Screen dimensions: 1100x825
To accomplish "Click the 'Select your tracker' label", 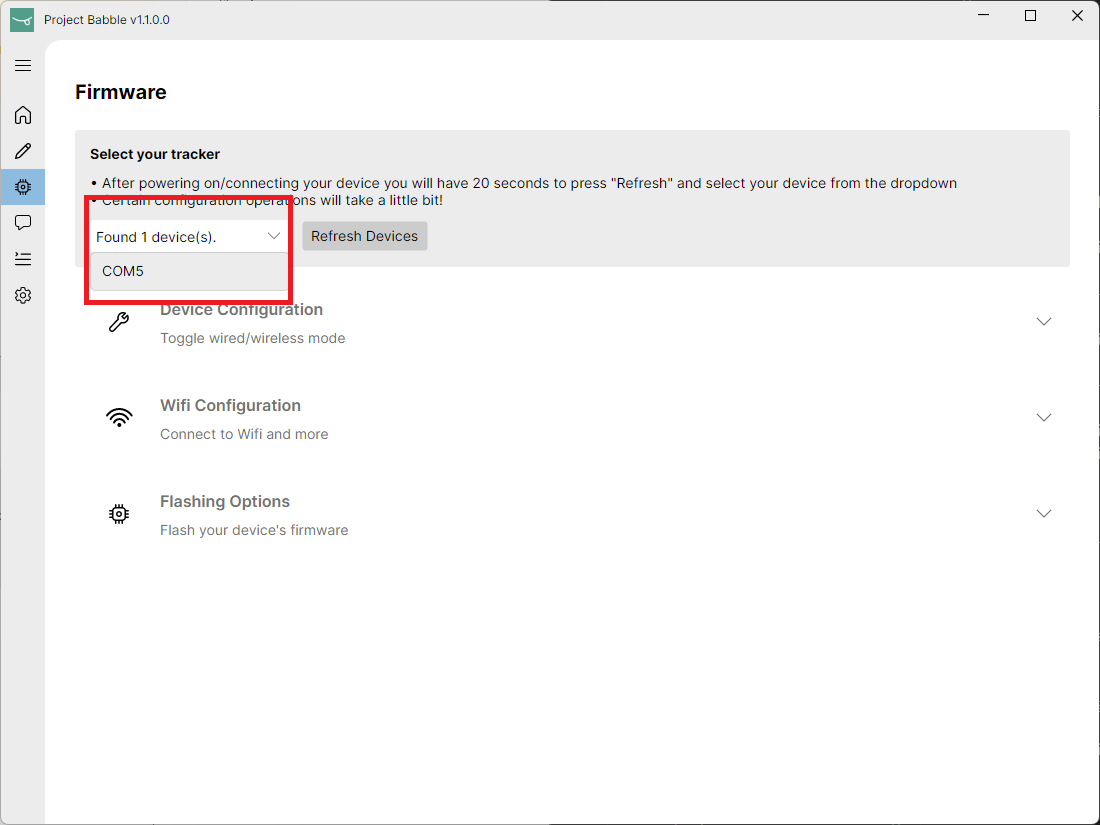I will pyautogui.click(x=155, y=154).
